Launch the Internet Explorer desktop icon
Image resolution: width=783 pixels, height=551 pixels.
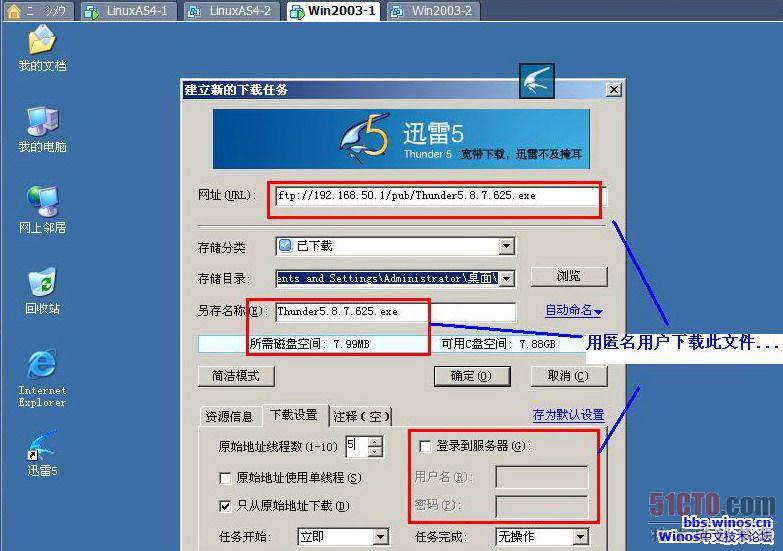42,378
